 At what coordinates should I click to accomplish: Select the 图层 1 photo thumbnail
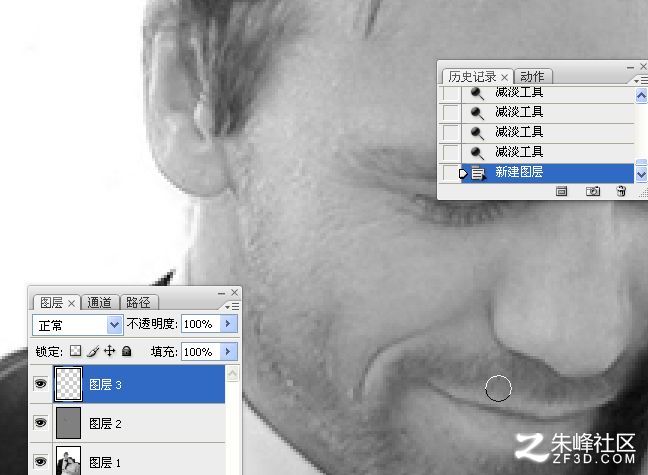(x=68, y=461)
